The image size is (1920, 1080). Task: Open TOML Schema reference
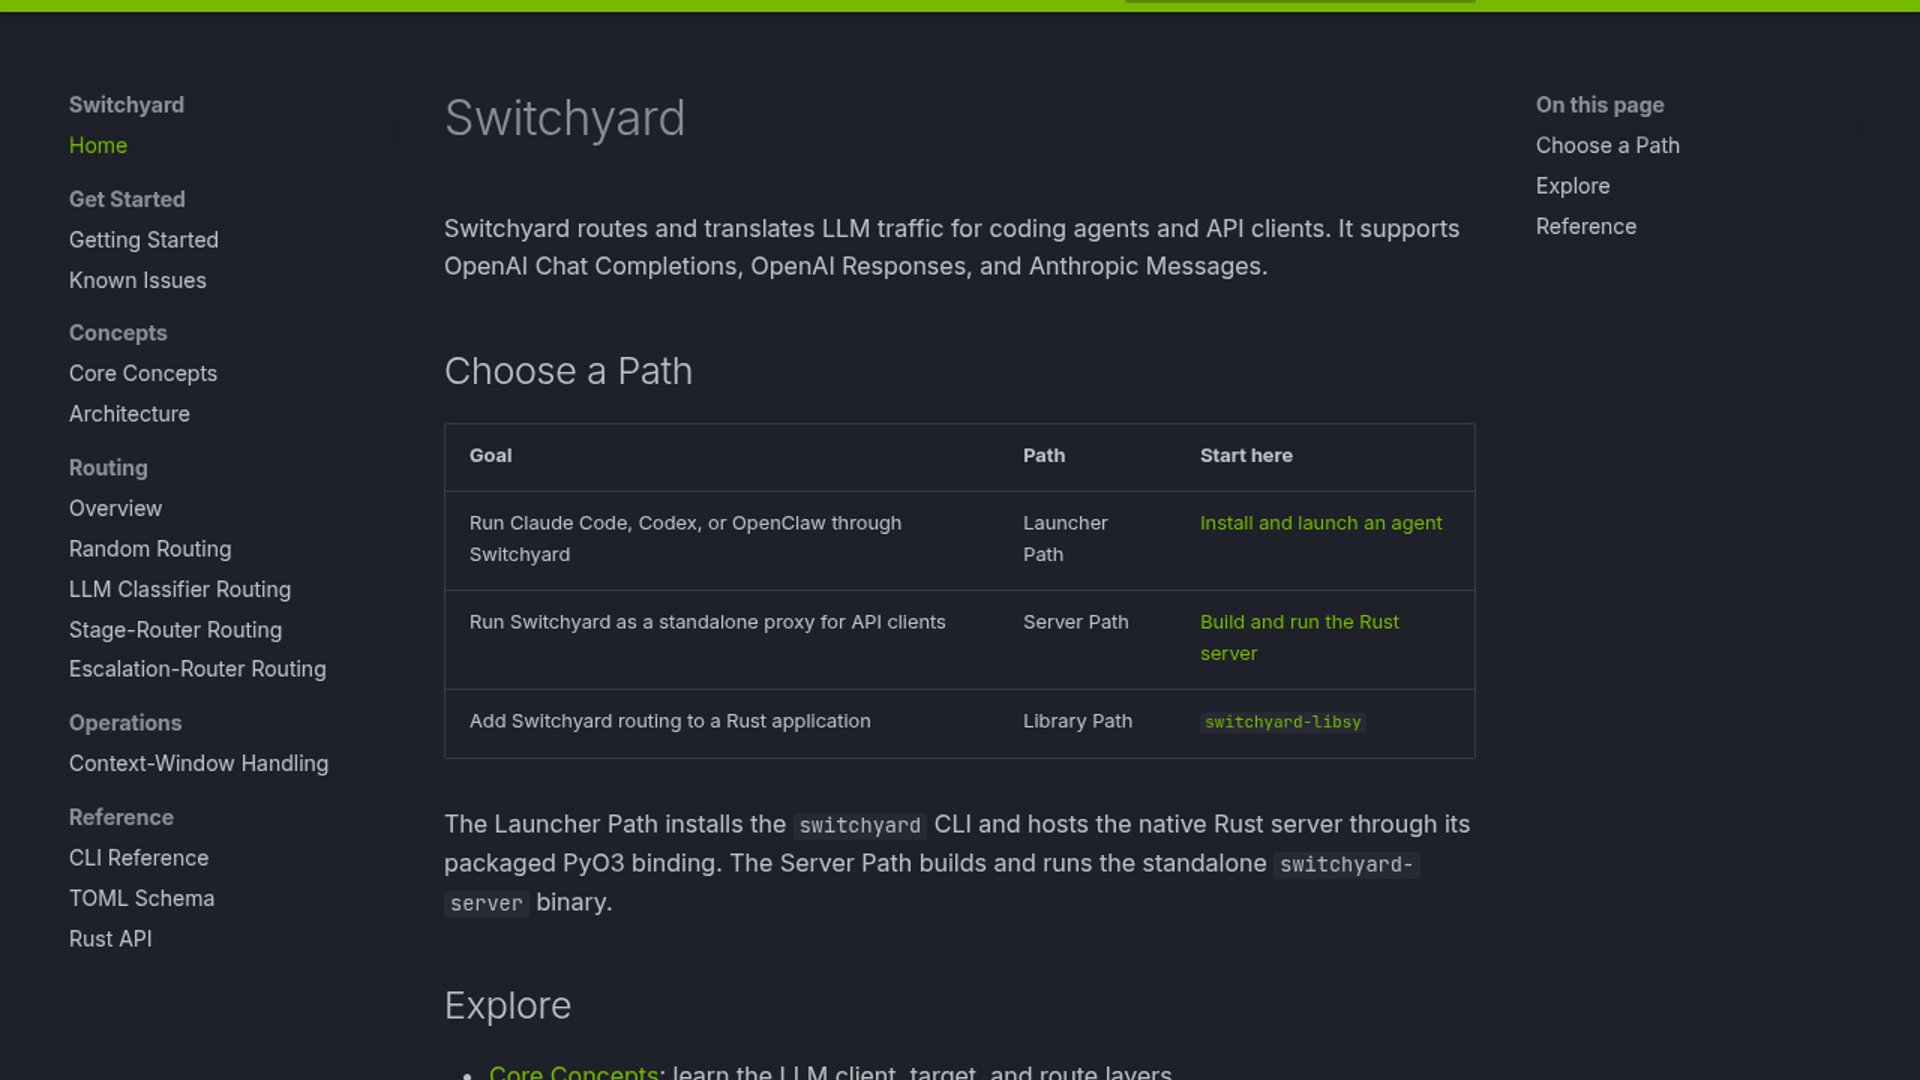click(142, 898)
